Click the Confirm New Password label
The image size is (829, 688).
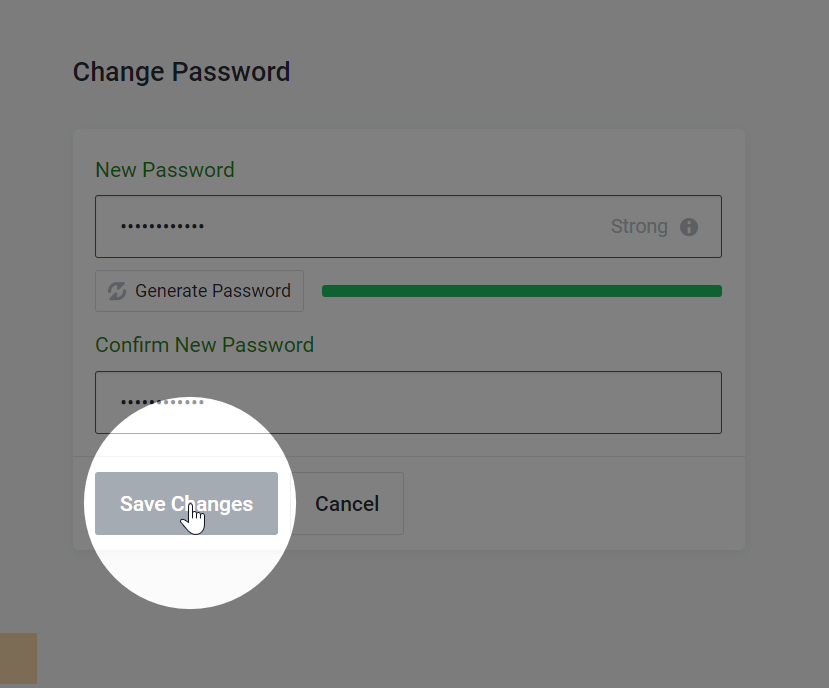point(205,345)
